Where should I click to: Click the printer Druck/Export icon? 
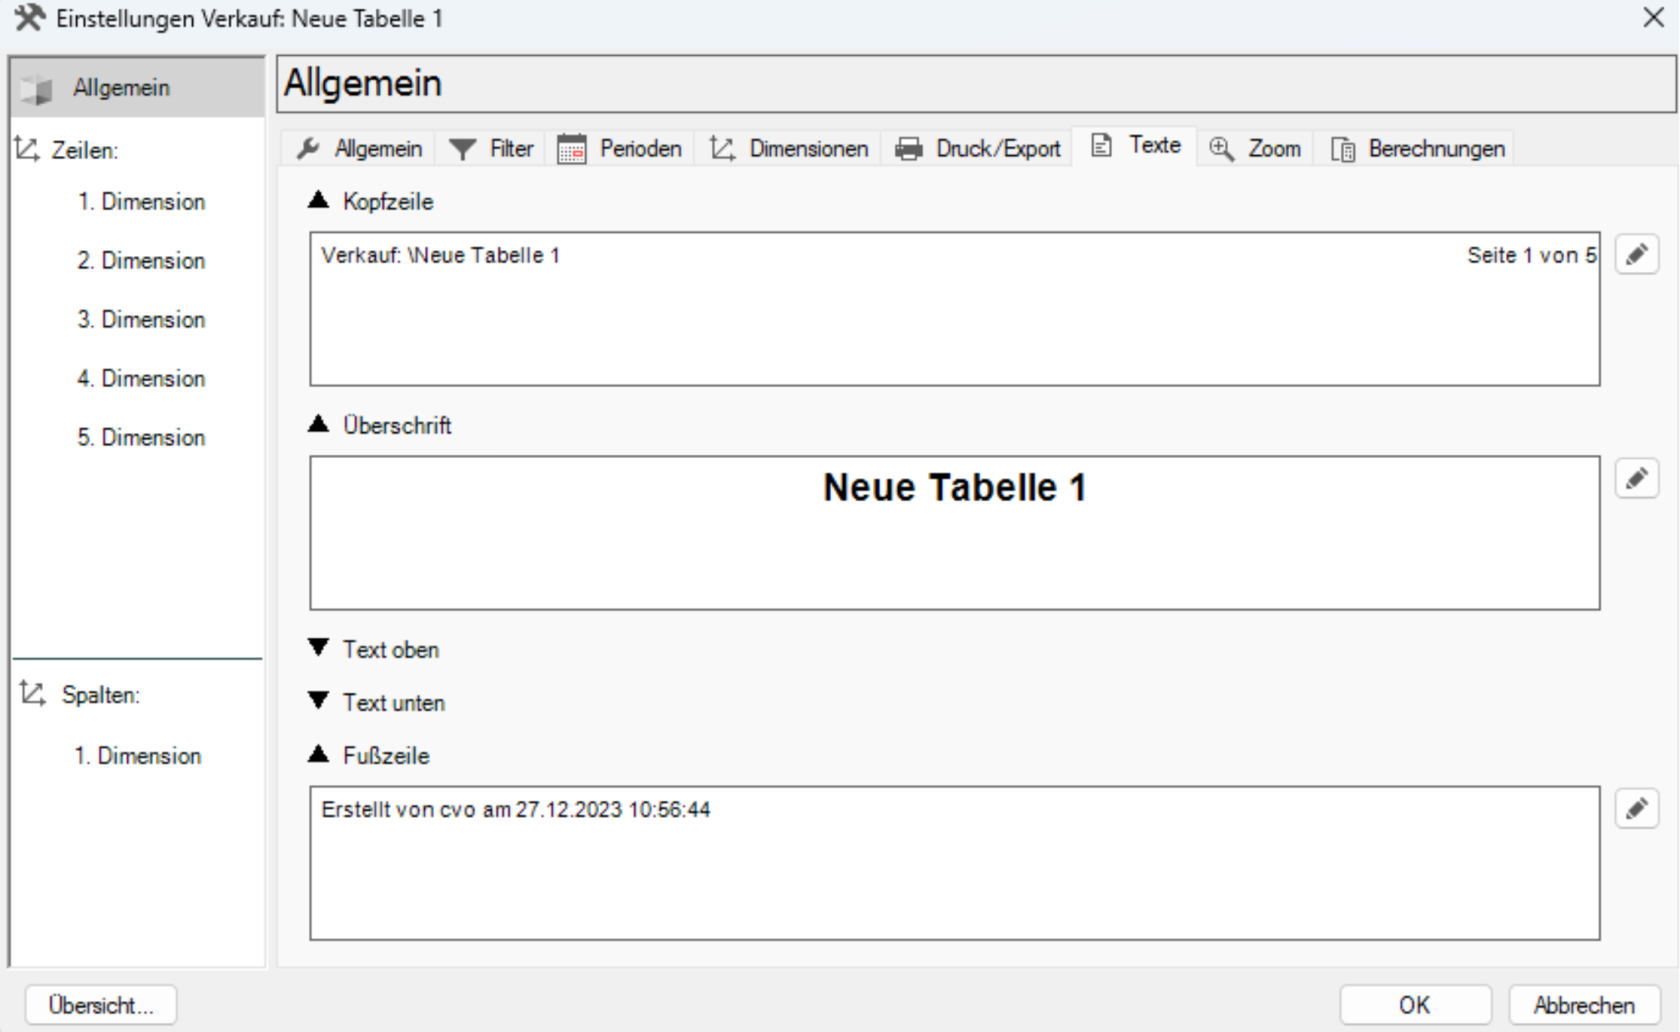click(908, 149)
